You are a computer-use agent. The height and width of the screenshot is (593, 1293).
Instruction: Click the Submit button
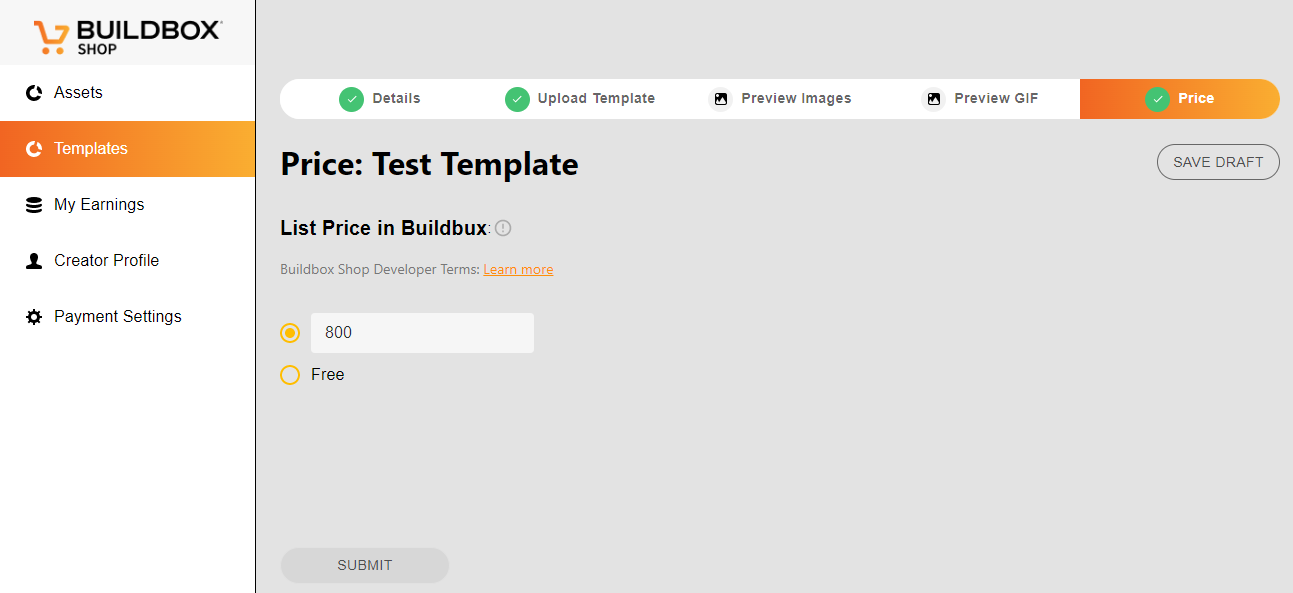tap(365, 565)
